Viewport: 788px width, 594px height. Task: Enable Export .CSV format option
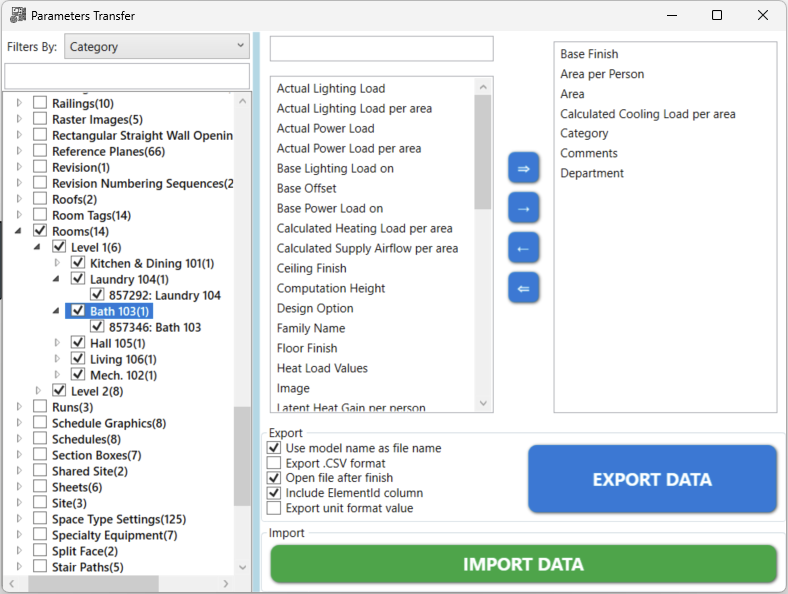pyautogui.click(x=274, y=462)
